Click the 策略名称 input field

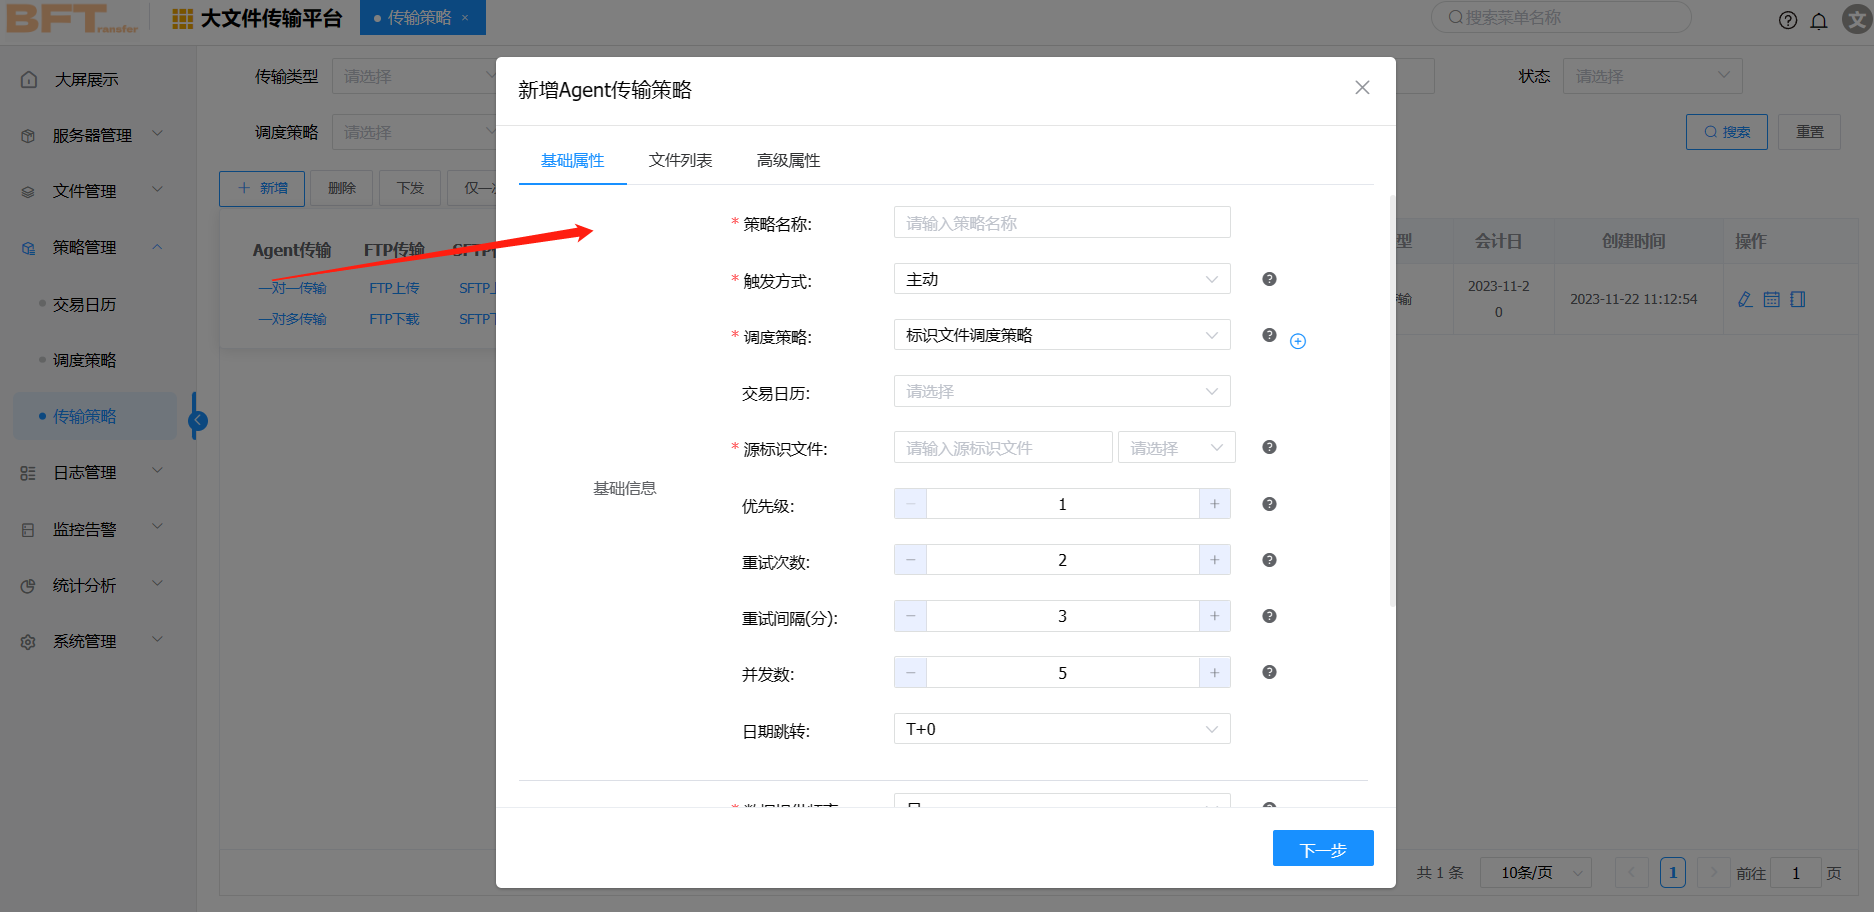click(x=1061, y=223)
